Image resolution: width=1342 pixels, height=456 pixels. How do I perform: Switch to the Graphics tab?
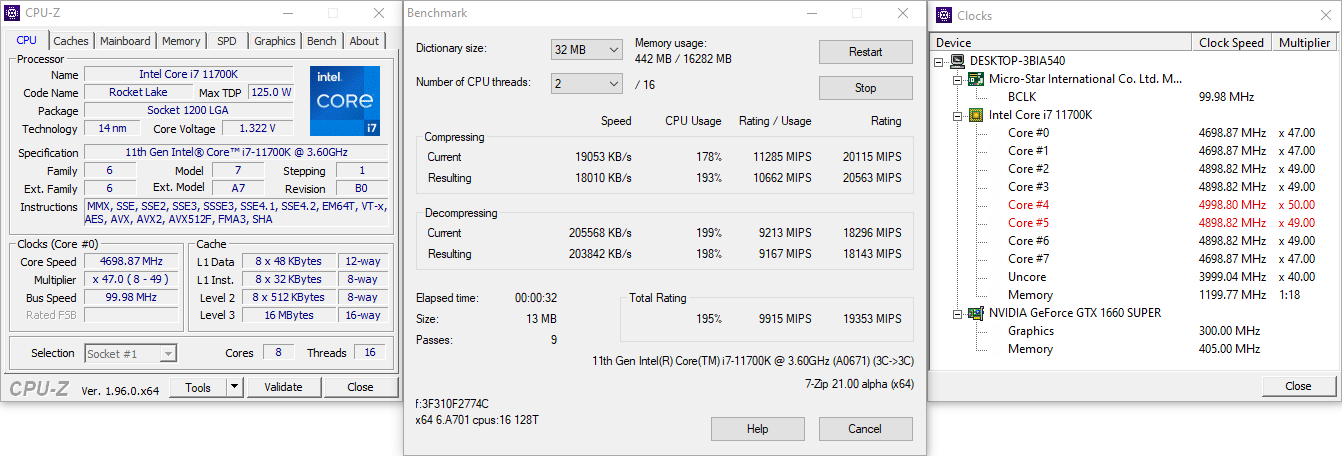274,41
